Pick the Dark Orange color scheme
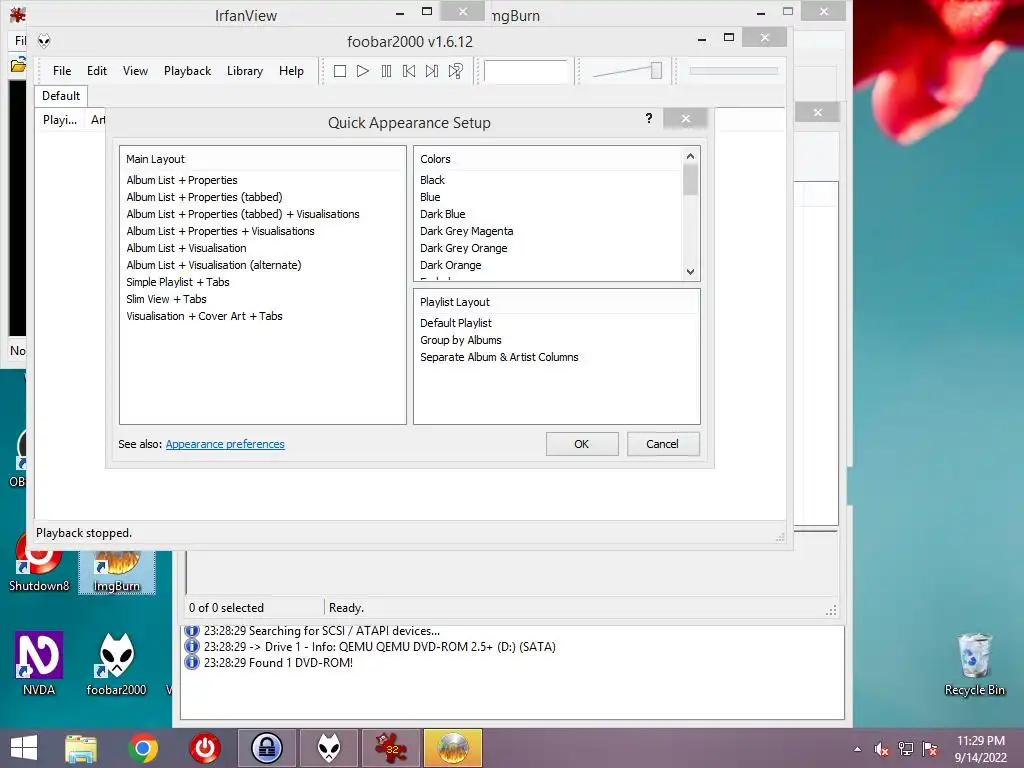The image size is (1024, 768). pos(451,264)
